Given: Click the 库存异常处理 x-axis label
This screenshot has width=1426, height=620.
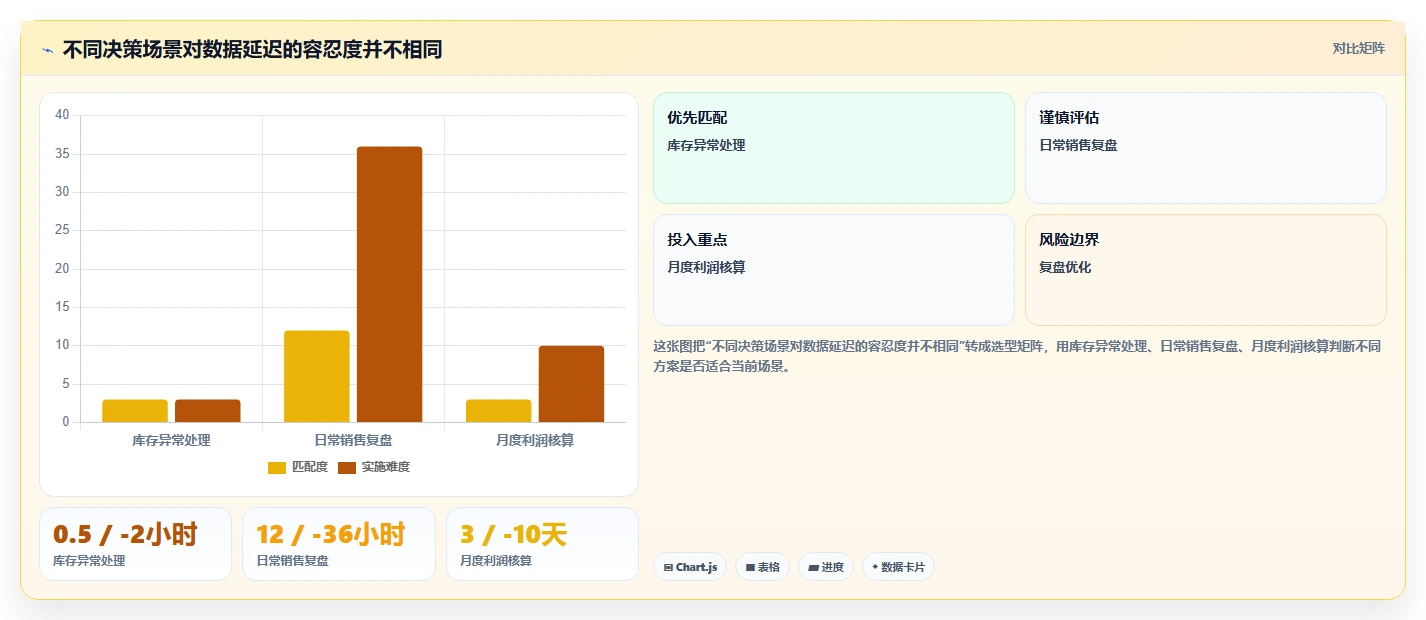Looking at the screenshot, I should coord(171,440).
